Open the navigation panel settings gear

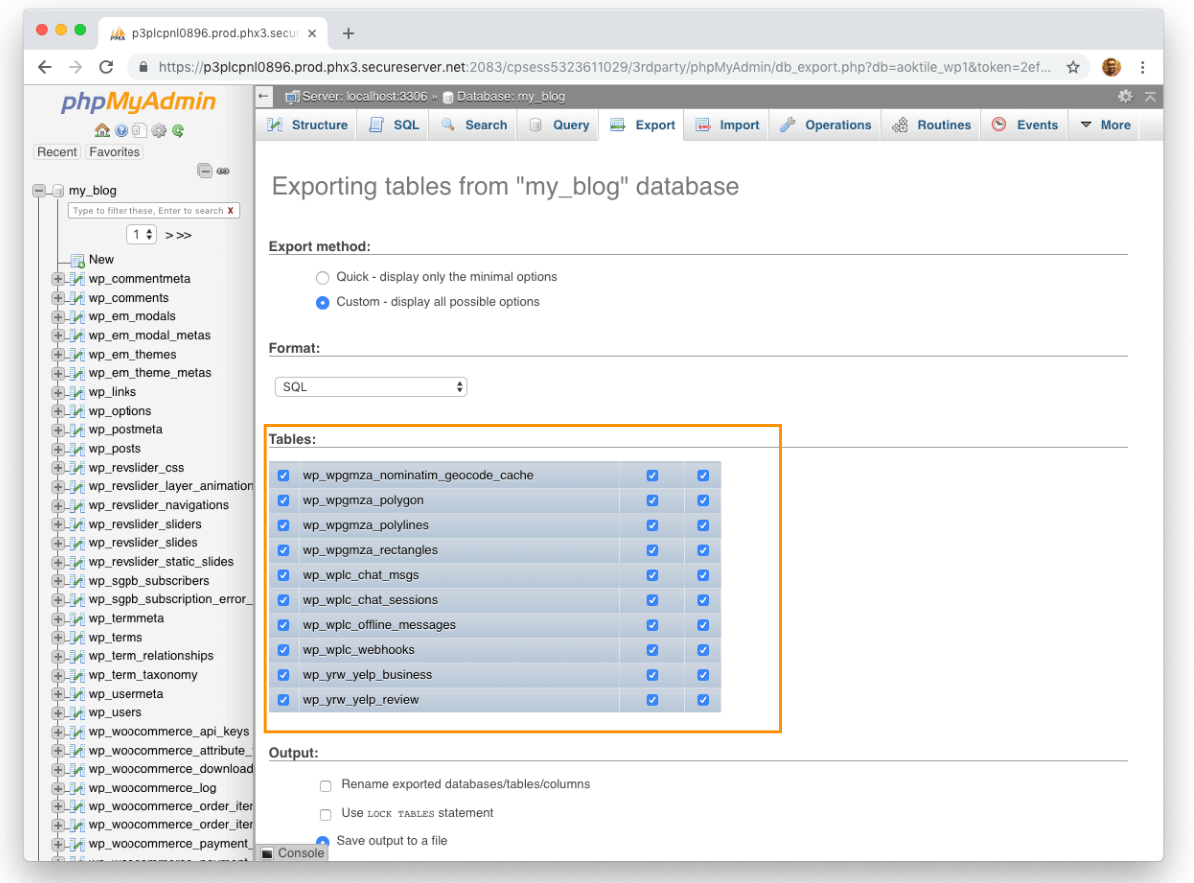pos(158,130)
